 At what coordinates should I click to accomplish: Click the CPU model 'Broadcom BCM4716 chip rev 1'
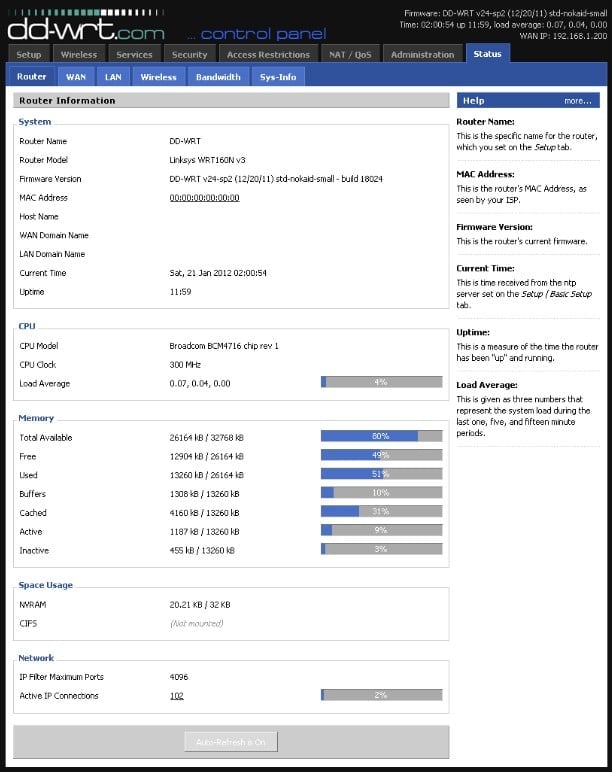[224, 346]
